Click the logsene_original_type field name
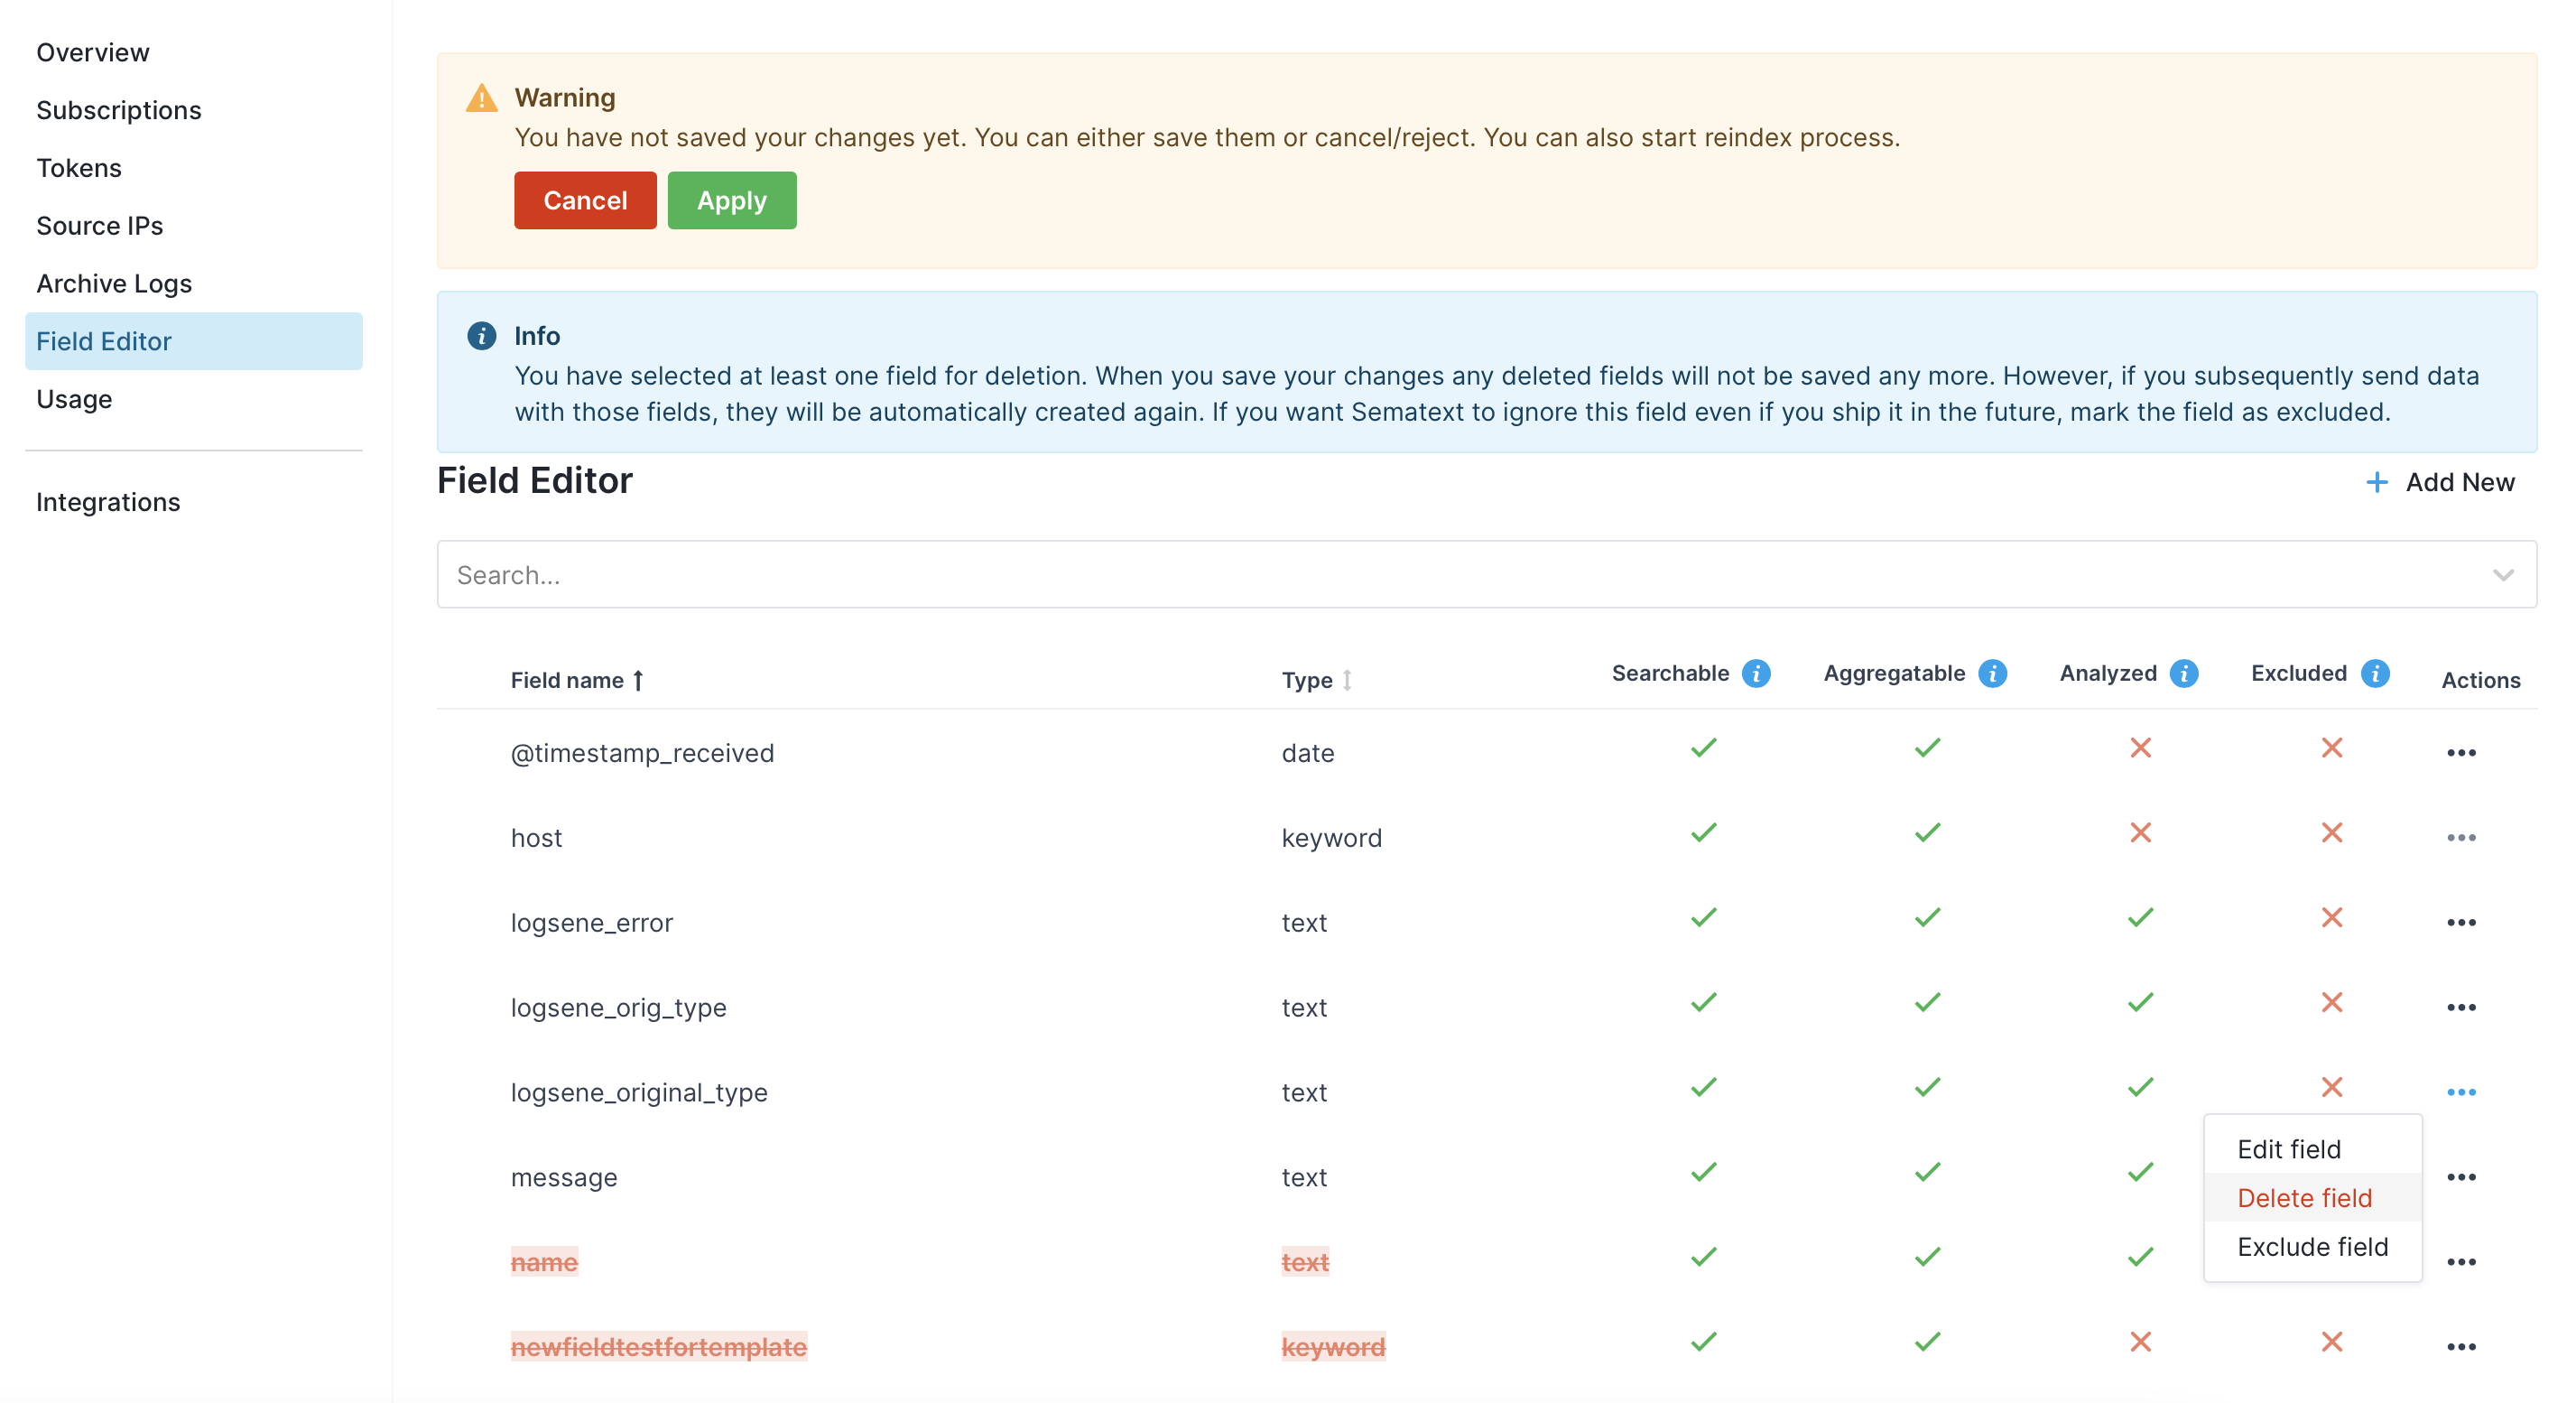The width and height of the screenshot is (2576, 1403). [x=639, y=1092]
